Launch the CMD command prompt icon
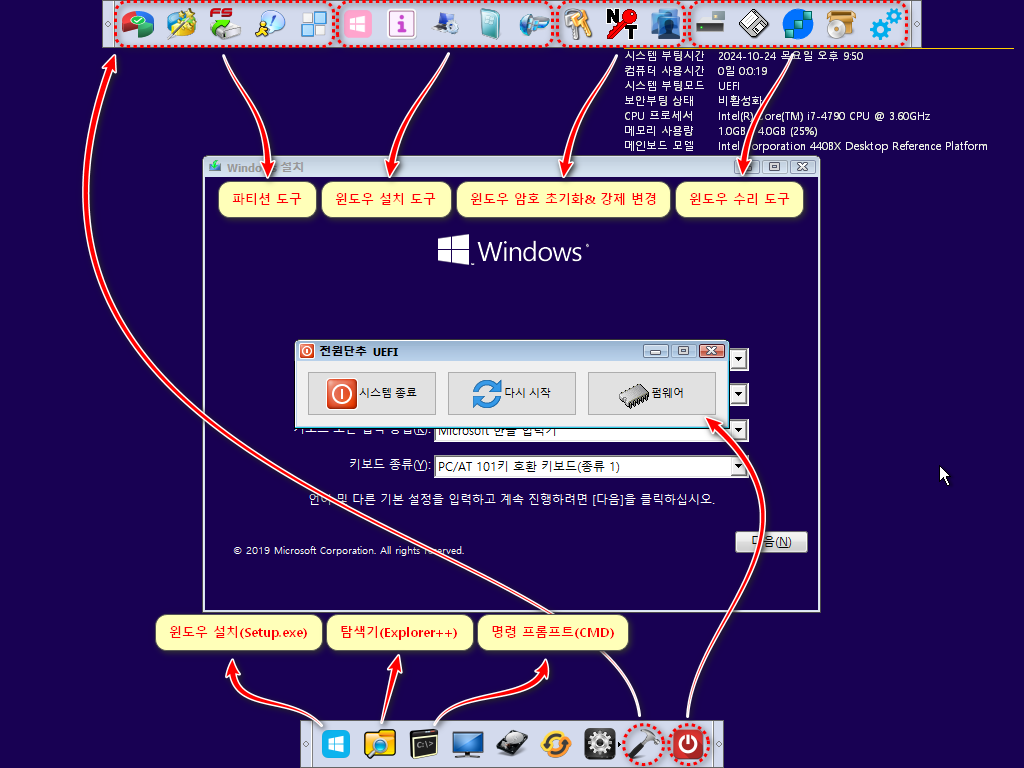The height and width of the screenshot is (768, 1024). click(x=424, y=744)
